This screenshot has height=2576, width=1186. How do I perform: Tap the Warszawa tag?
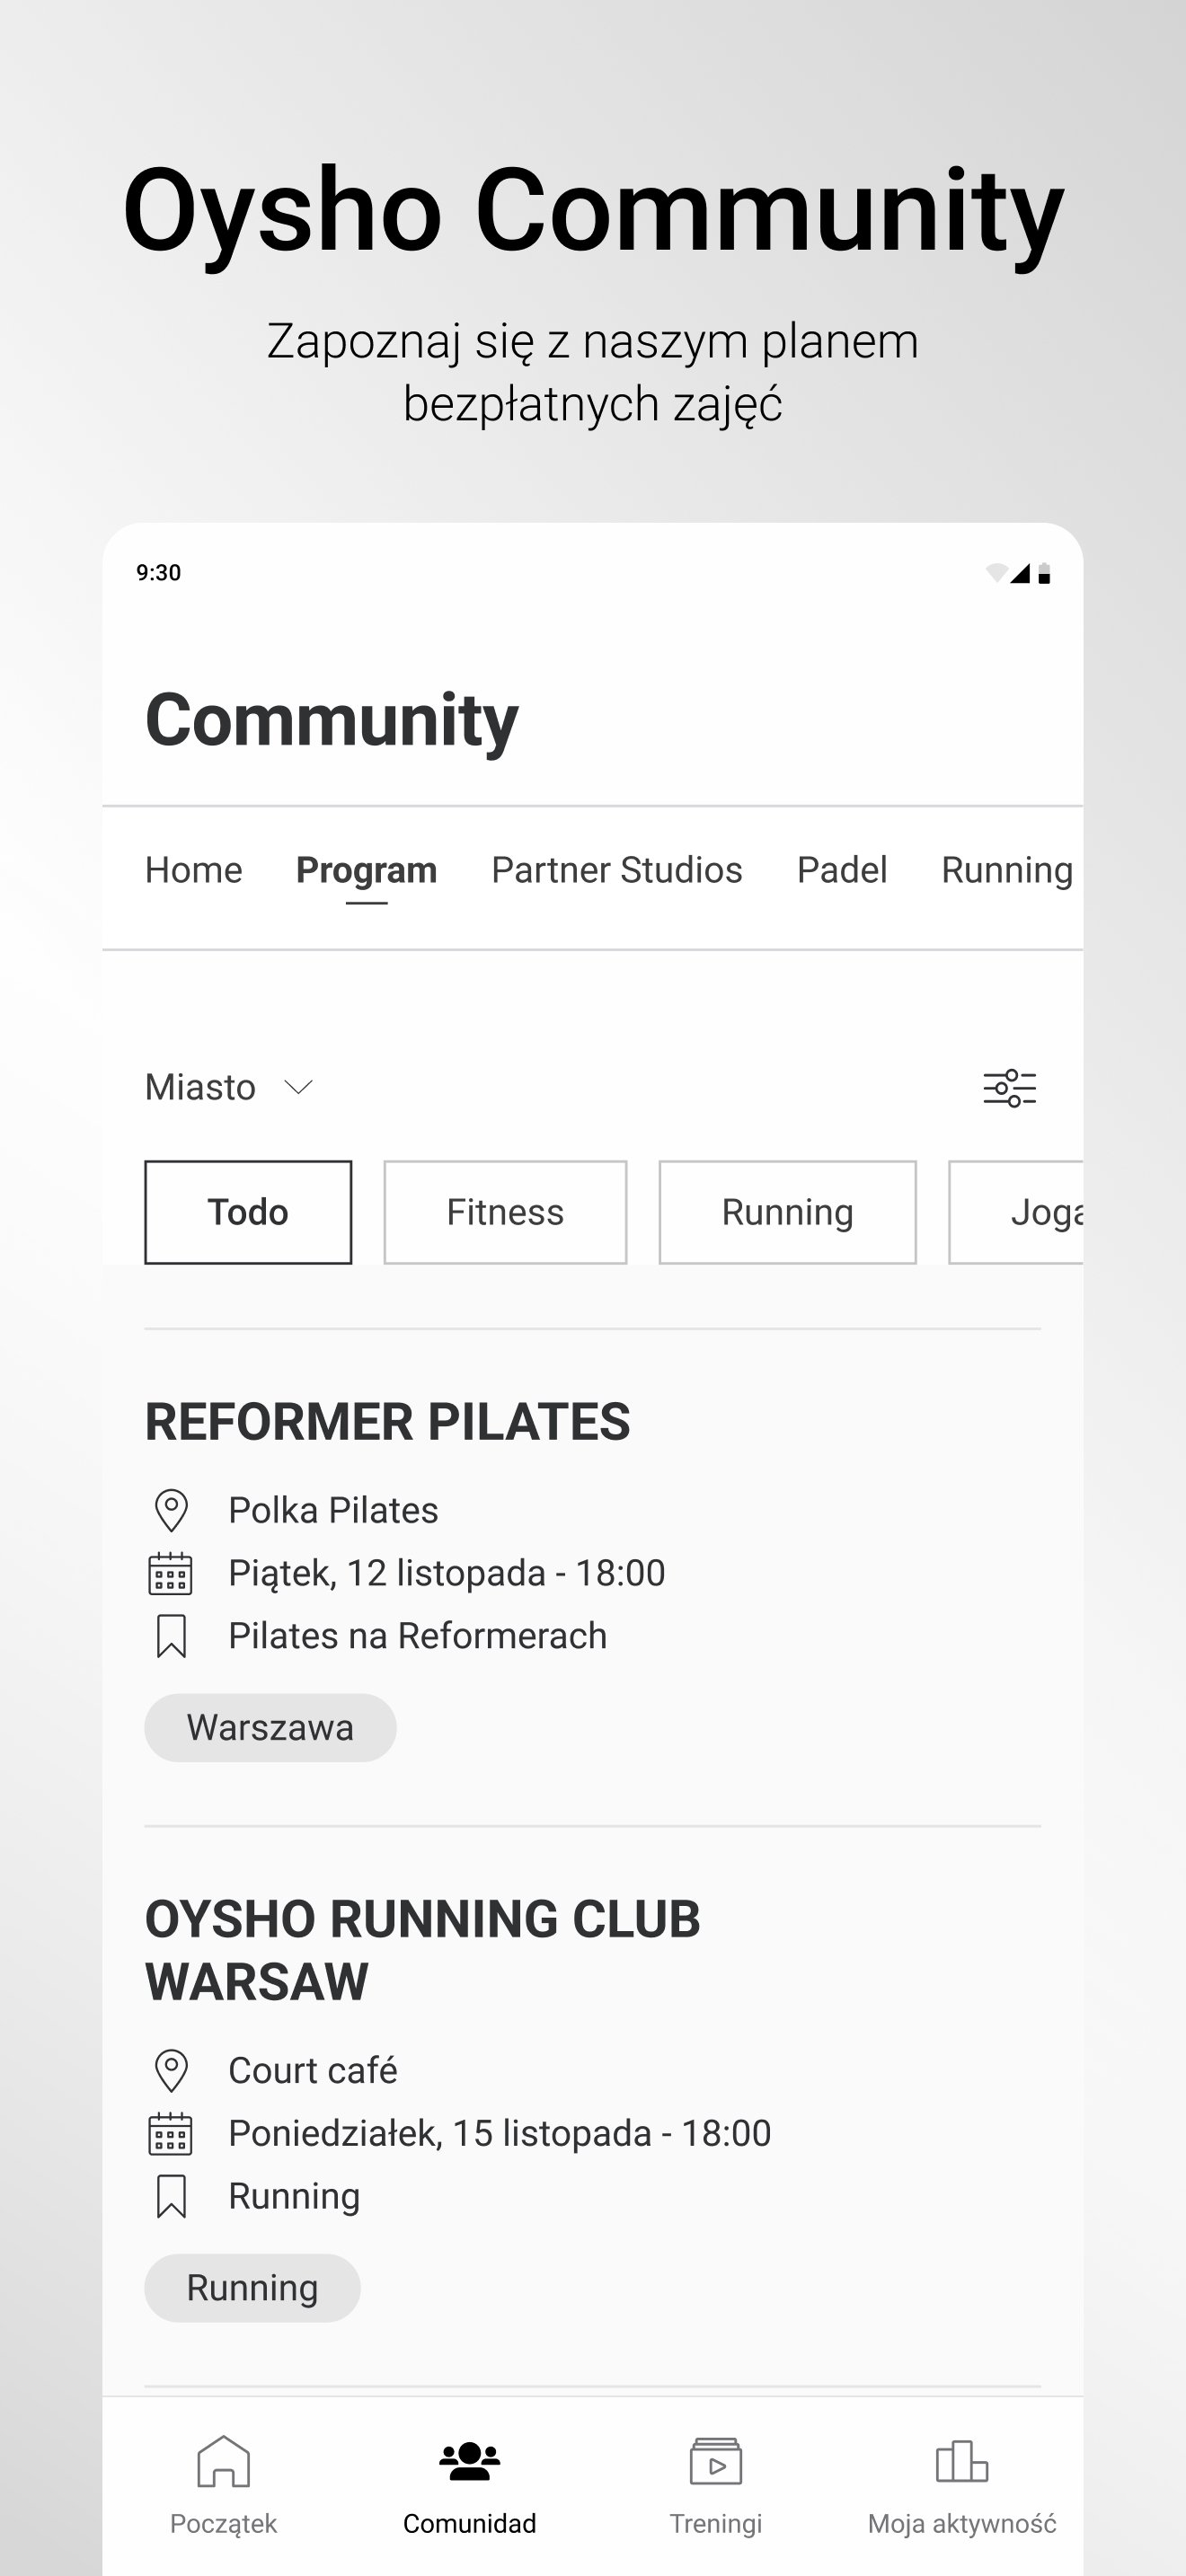(270, 1727)
